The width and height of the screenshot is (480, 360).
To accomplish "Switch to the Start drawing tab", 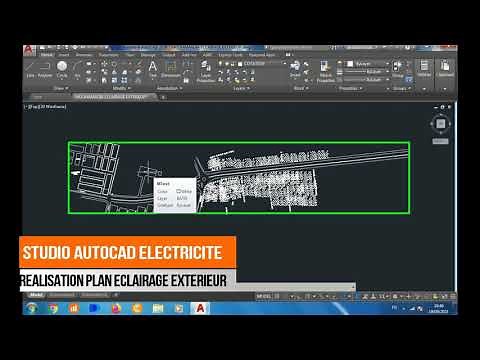I will tap(38, 97).
